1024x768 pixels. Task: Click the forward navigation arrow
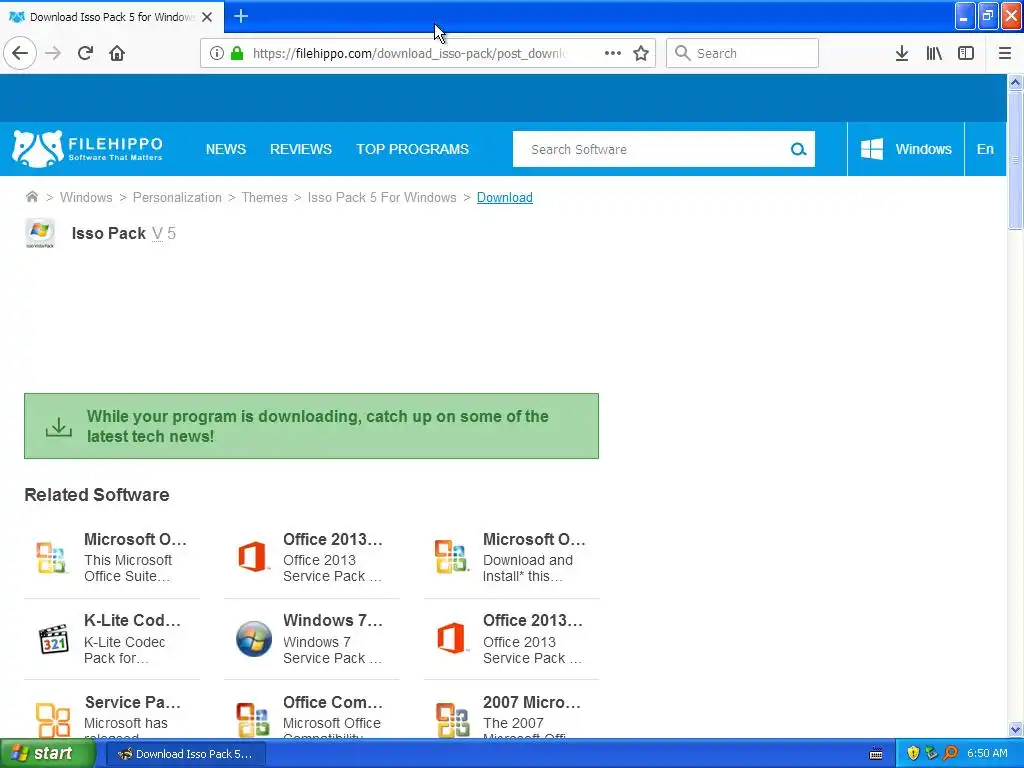[53, 53]
